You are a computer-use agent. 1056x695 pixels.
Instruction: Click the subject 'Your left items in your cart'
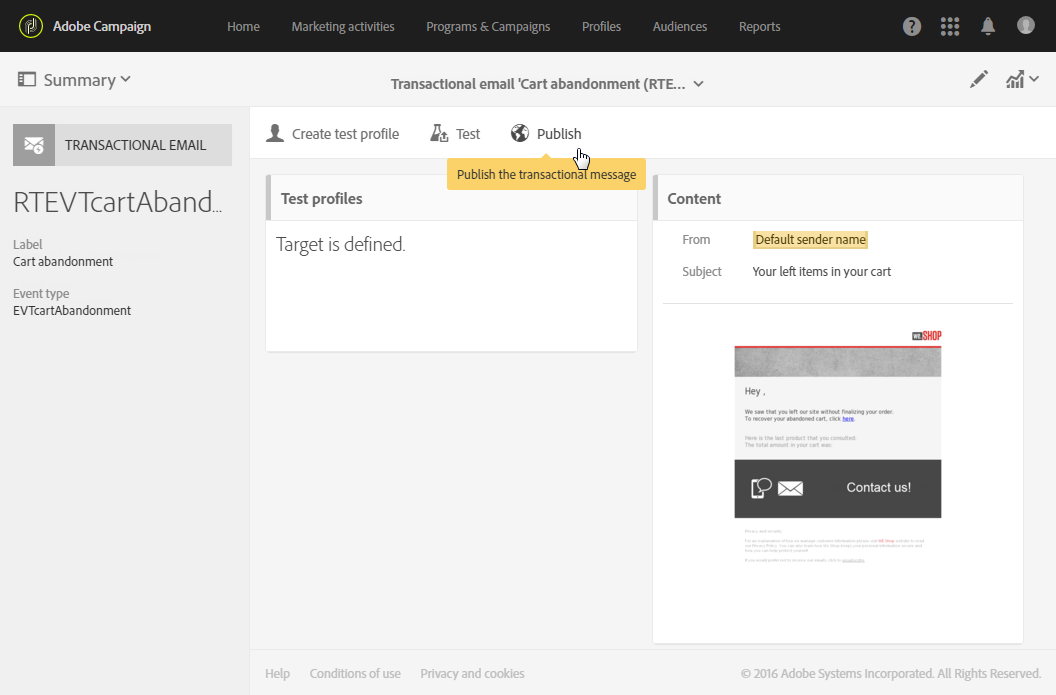tap(822, 271)
